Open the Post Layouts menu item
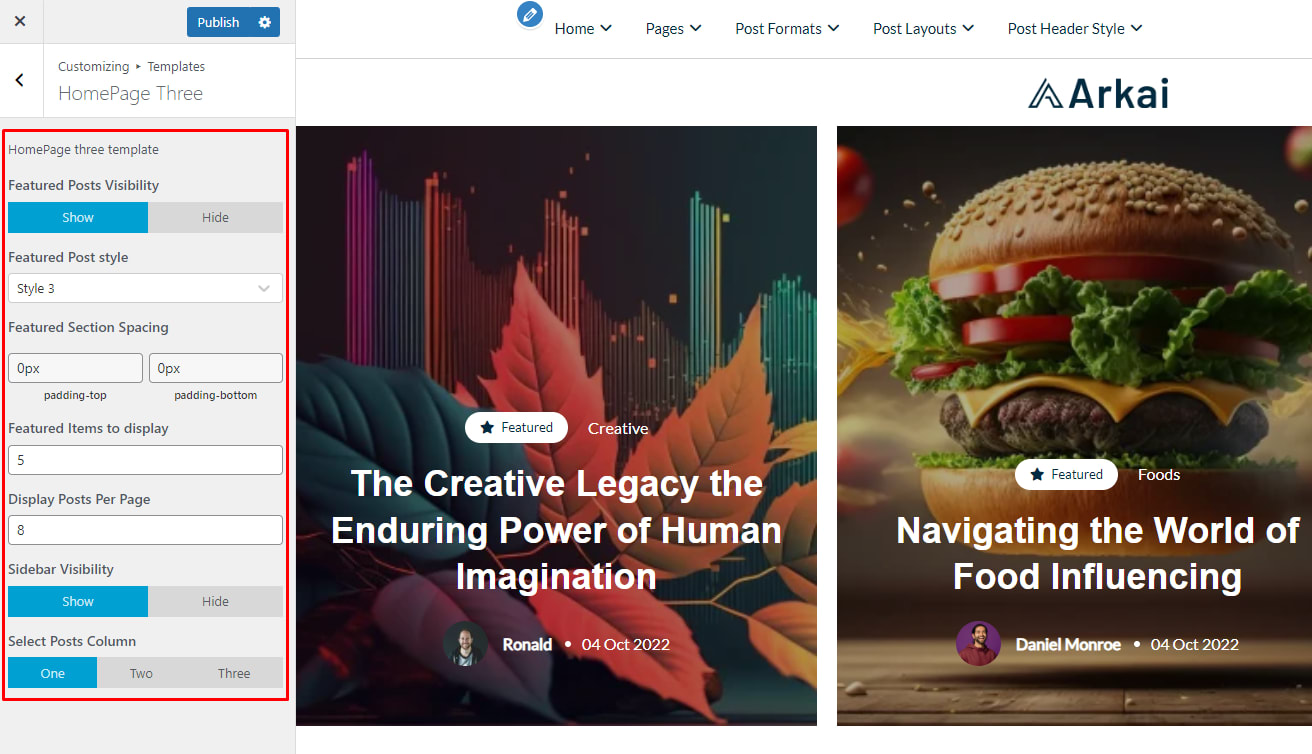The height and width of the screenshot is (754, 1312). pos(923,29)
